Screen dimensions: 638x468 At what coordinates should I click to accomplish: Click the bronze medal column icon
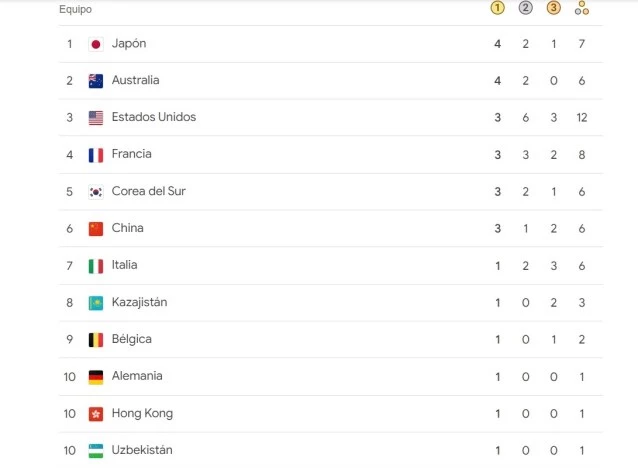[553, 8]
